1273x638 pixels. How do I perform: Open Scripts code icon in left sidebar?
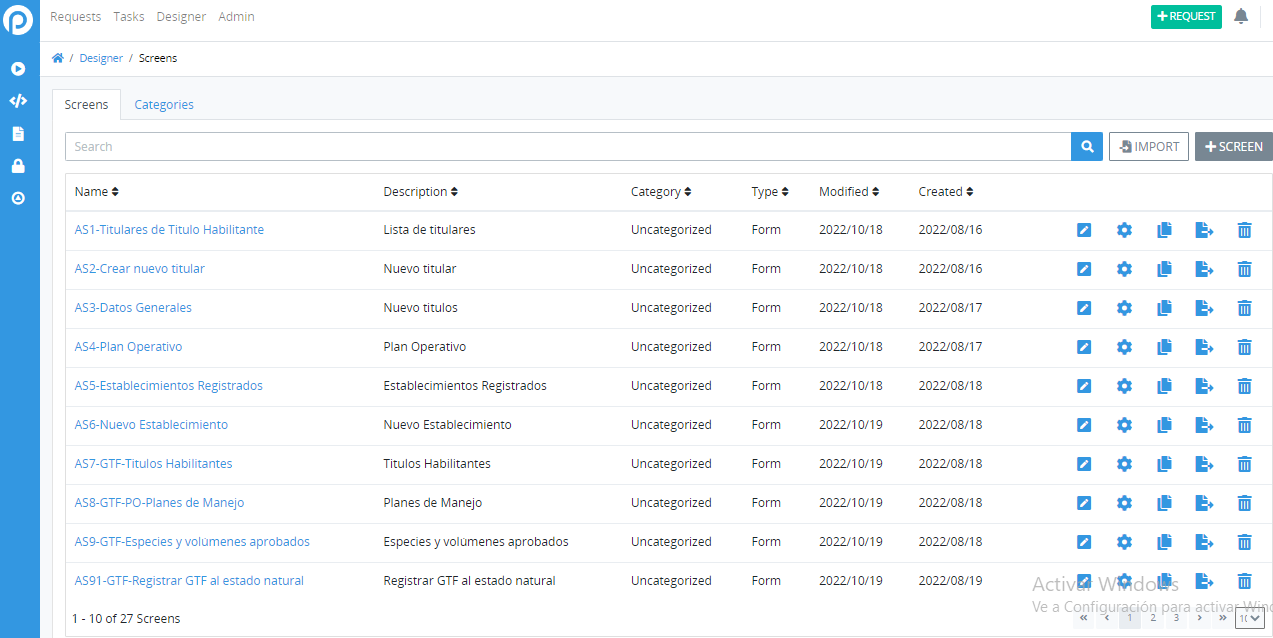(18, 101)
